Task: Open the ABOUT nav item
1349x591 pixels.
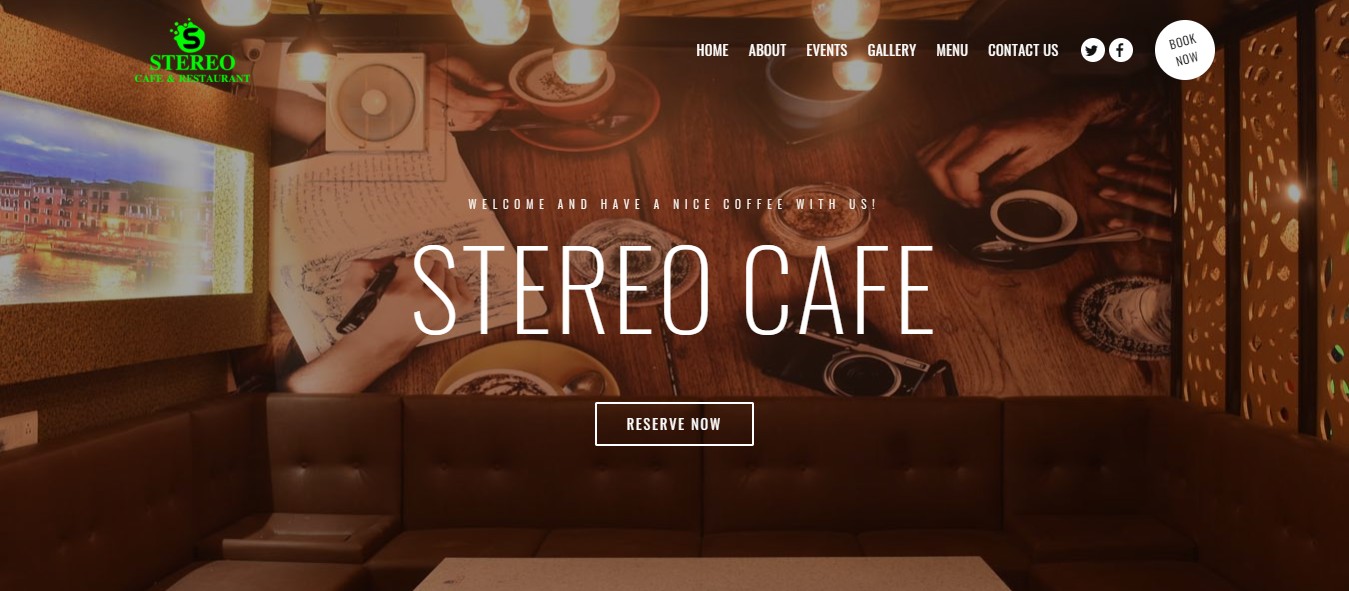Action: coord(767,50)
